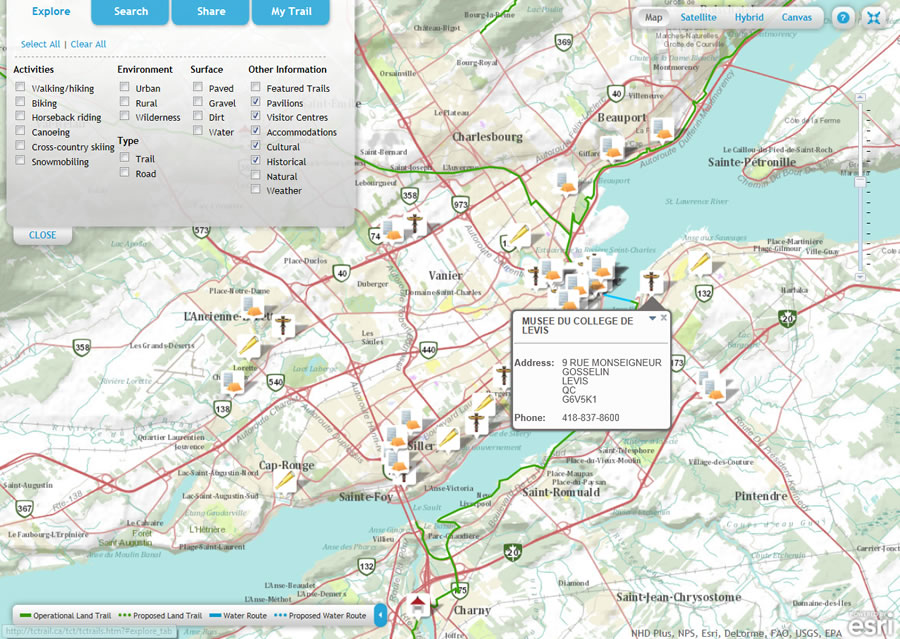900x639 pixels.
Task: Click the Clear All link
Action: click(88, 44)
